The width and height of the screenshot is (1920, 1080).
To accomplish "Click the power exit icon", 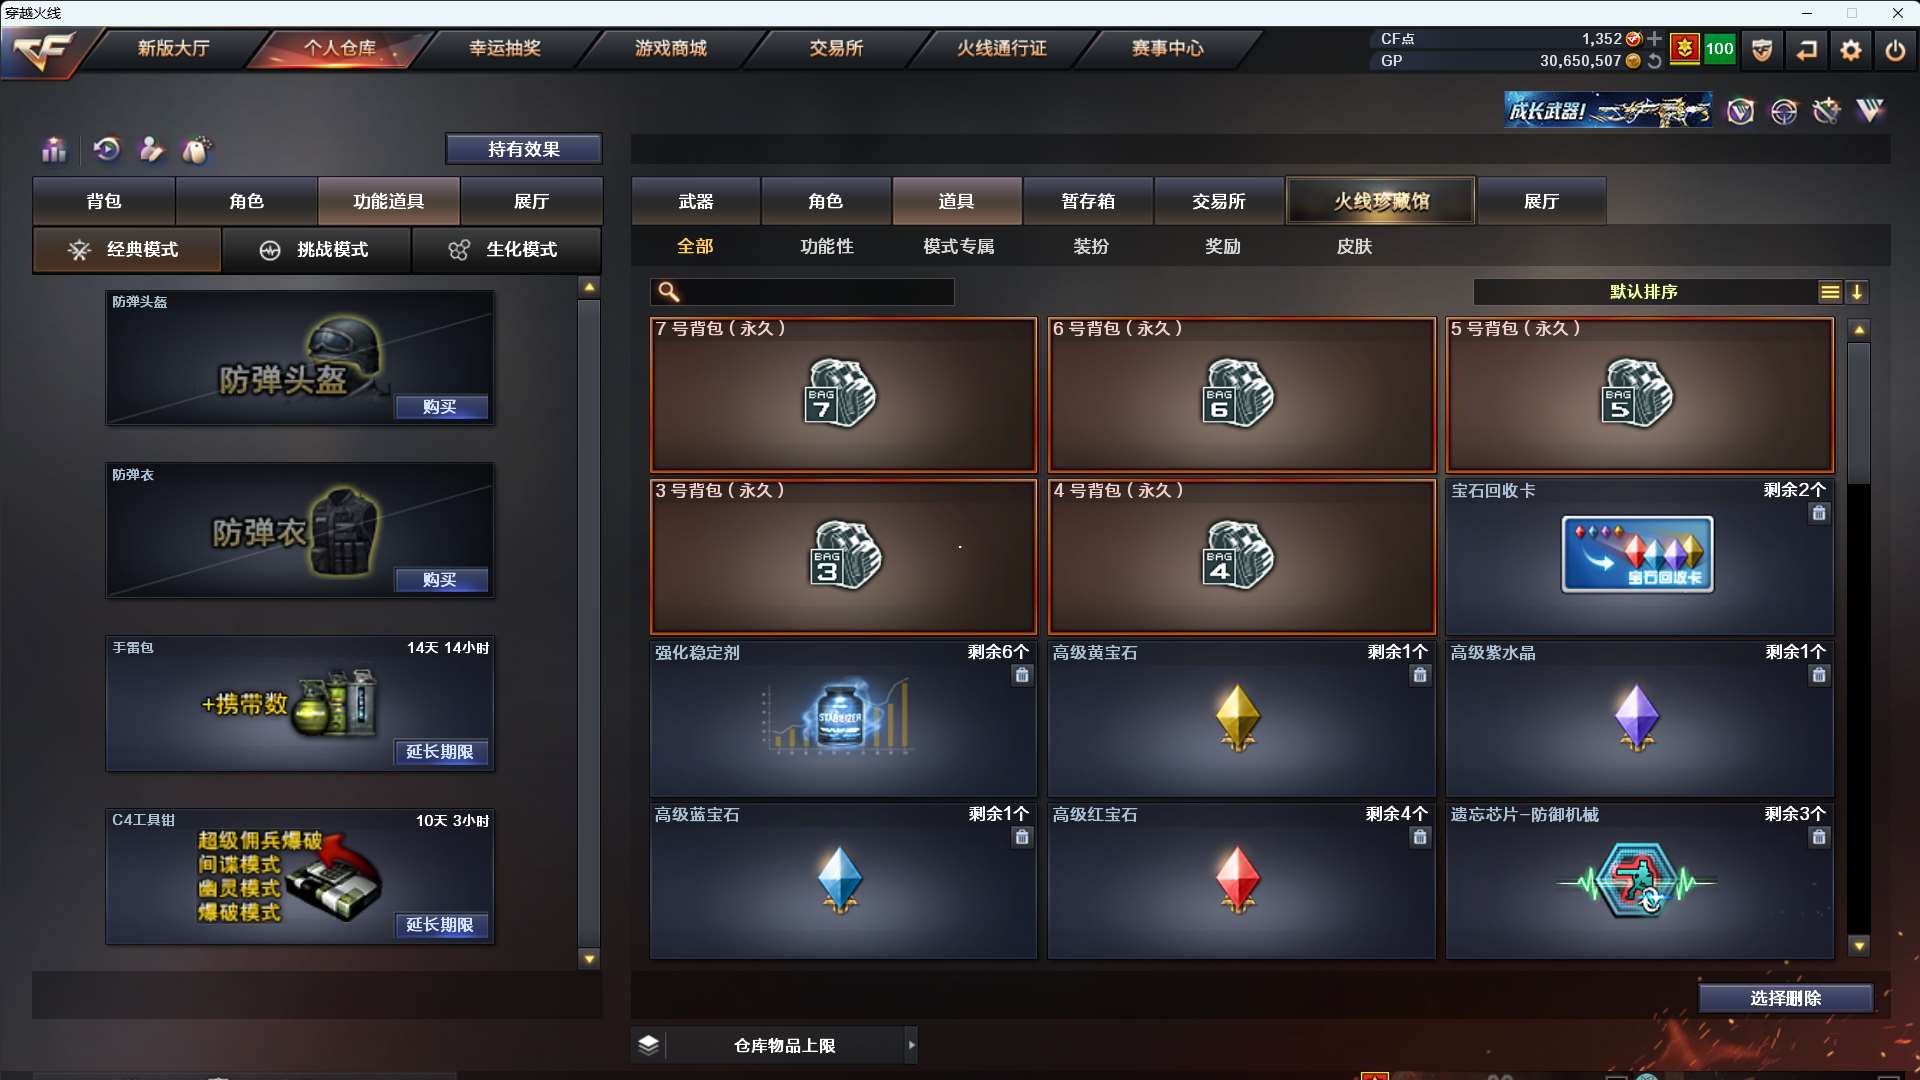I will click(1895, 50).
